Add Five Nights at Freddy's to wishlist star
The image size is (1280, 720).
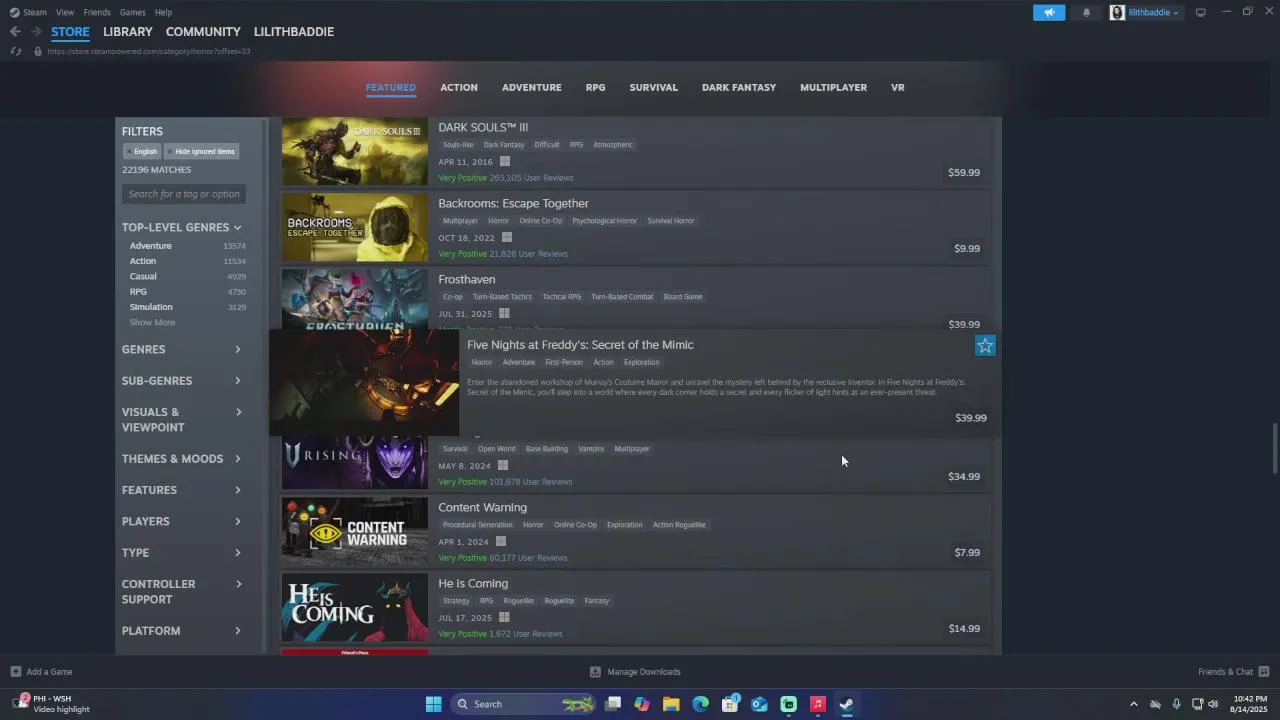[x=985, y=346]
